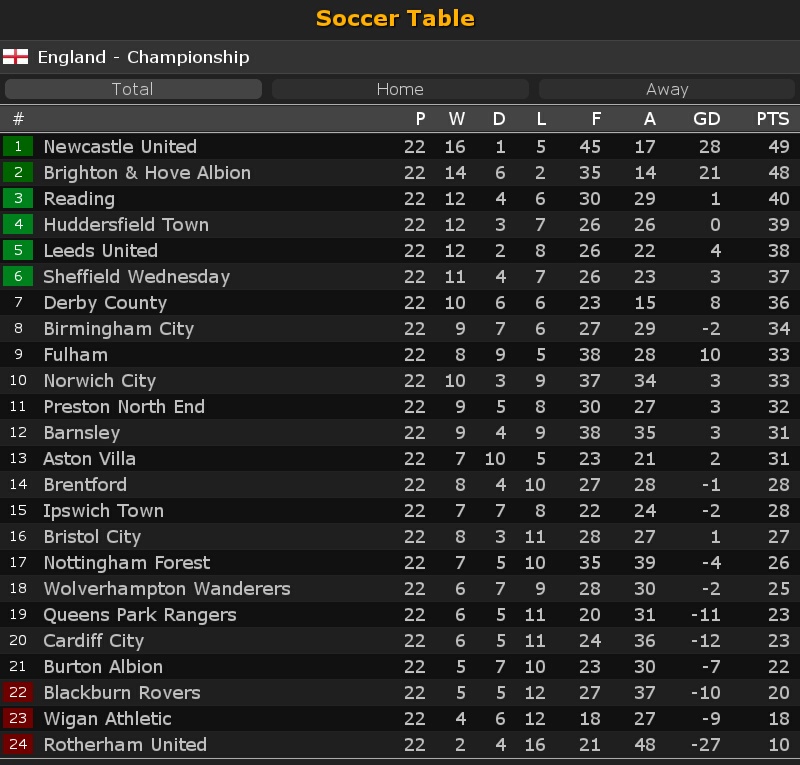Screen dimensions: 800x765
Task: Click on Sheffield Wednesday team name
Action: [137, 277]
